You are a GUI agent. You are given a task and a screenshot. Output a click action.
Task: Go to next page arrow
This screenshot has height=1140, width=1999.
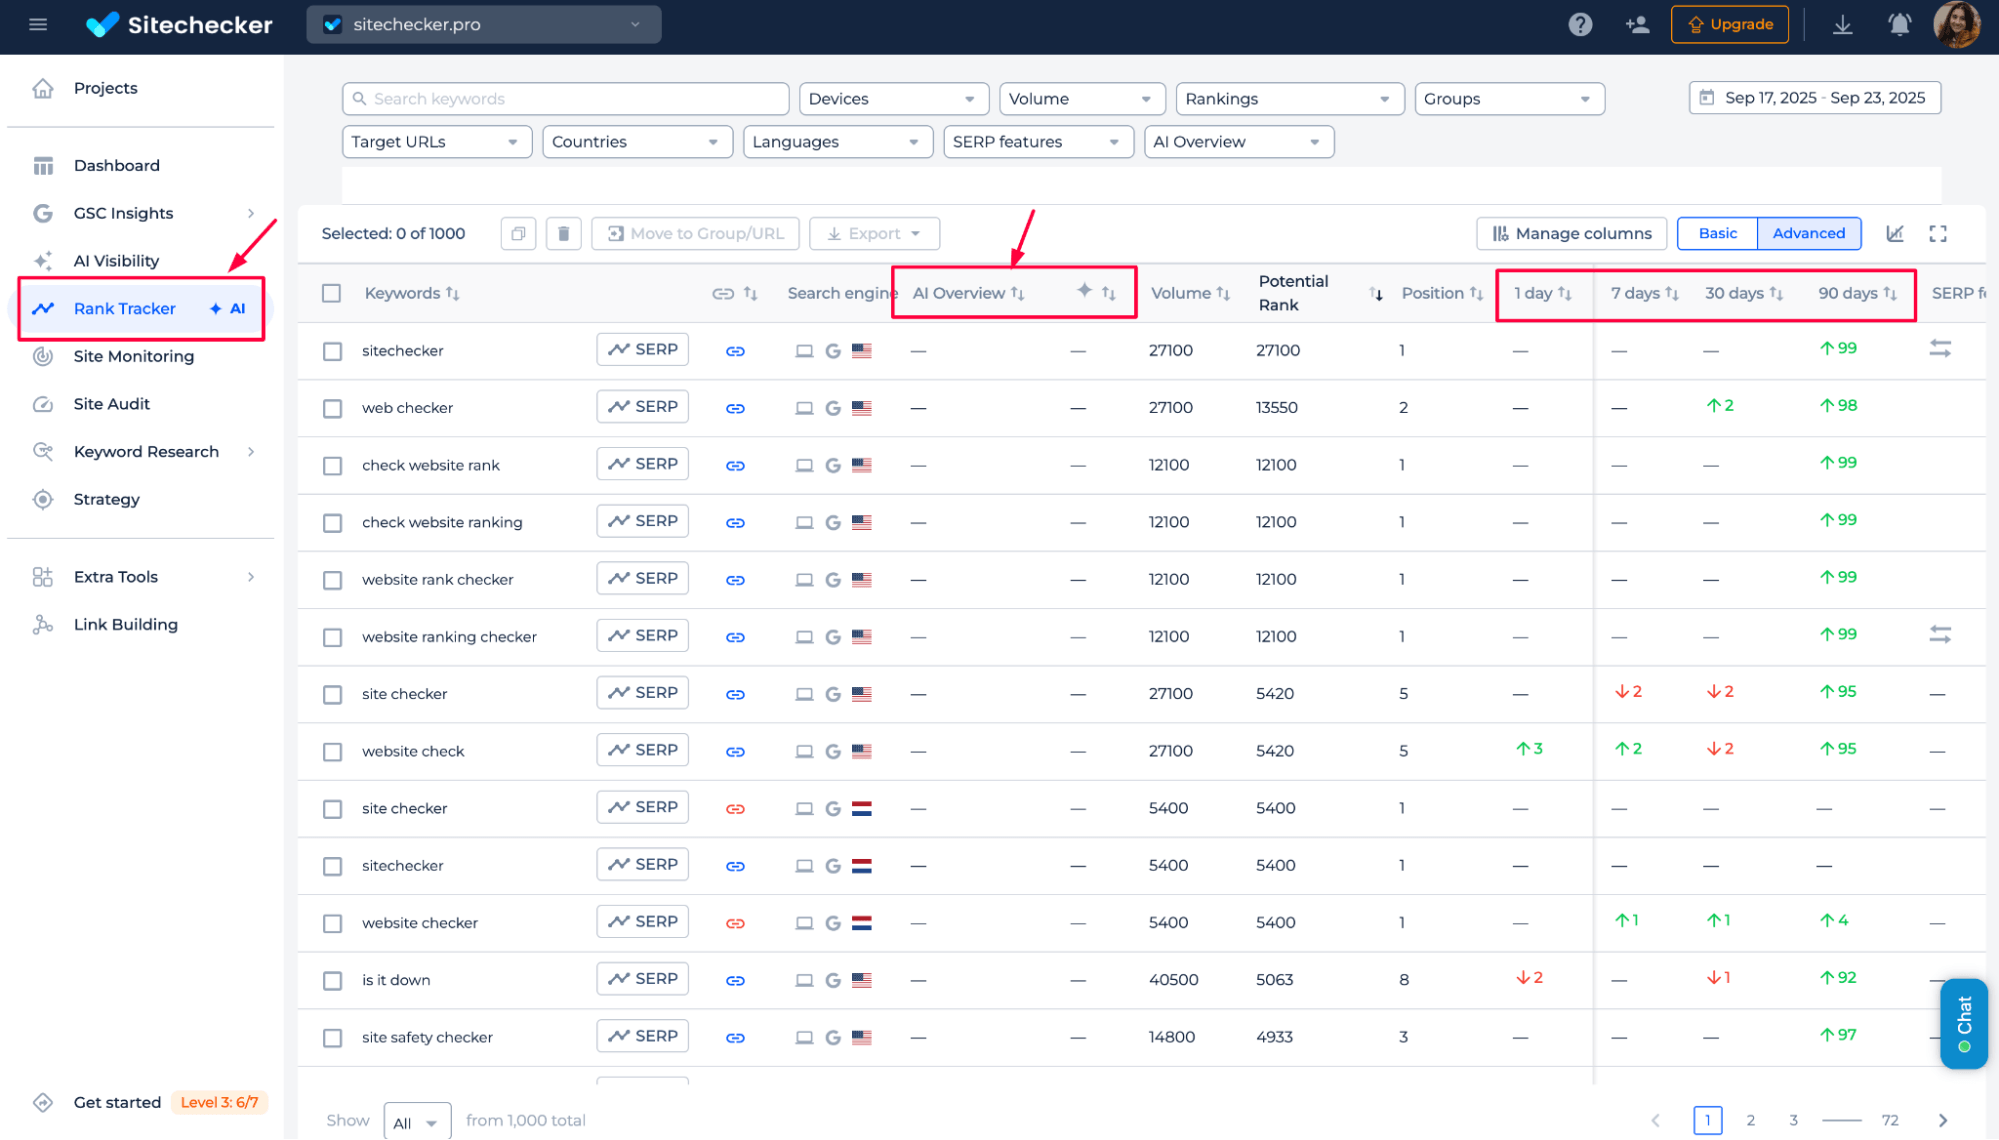click(1943, 1120)
